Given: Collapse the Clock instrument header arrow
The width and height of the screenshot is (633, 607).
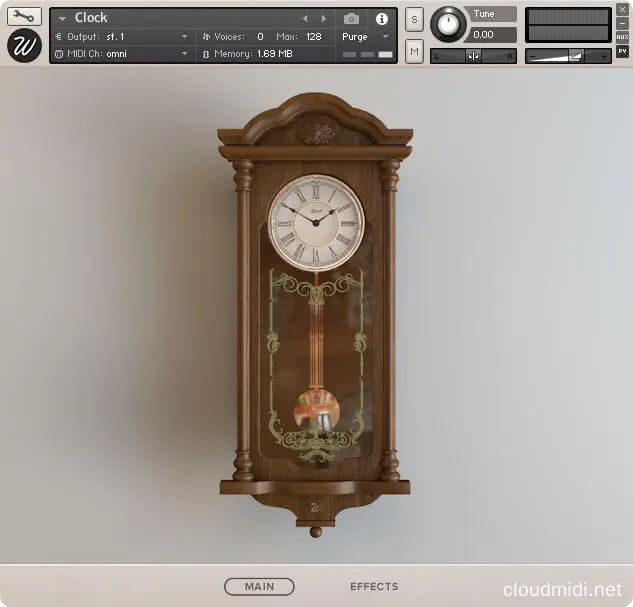Looking at the screenshot, I should coord(62,18).
